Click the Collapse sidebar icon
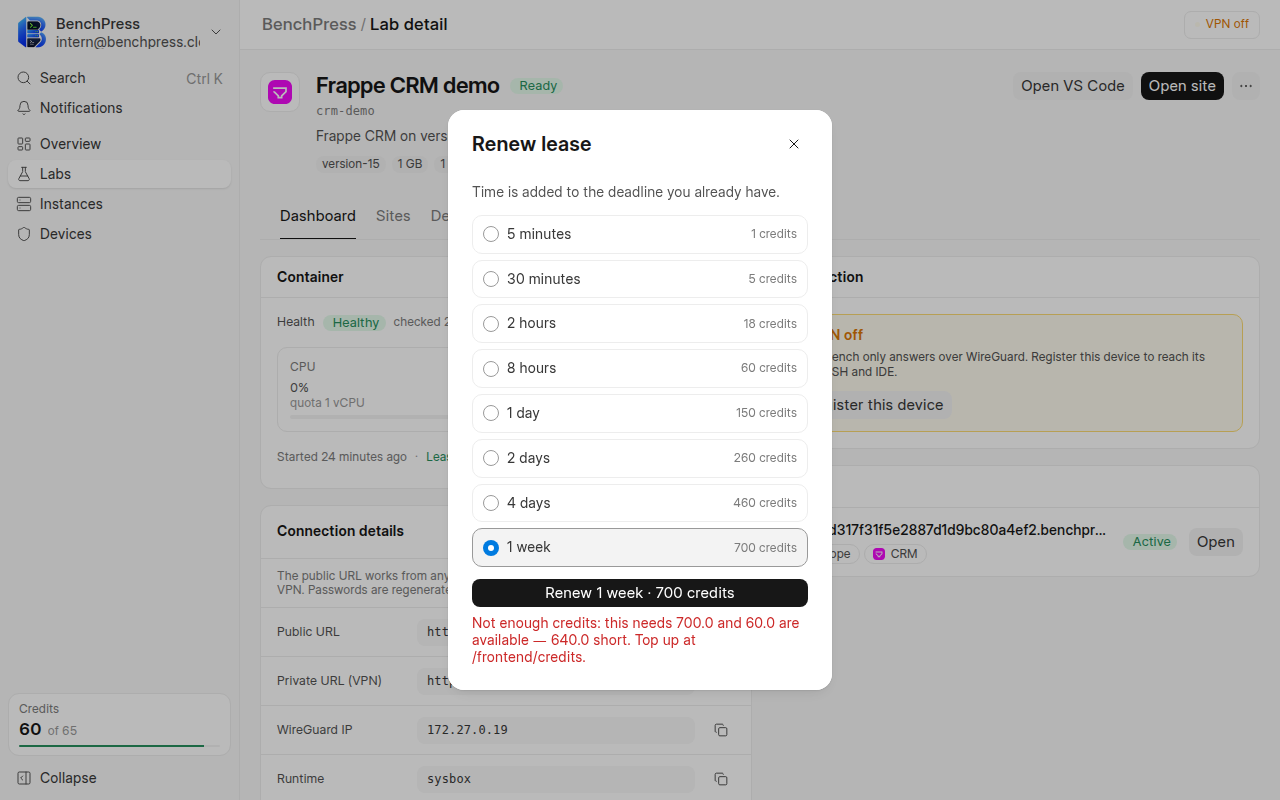Viewport: 1280px width, 800px height. (x=24, y=778)
